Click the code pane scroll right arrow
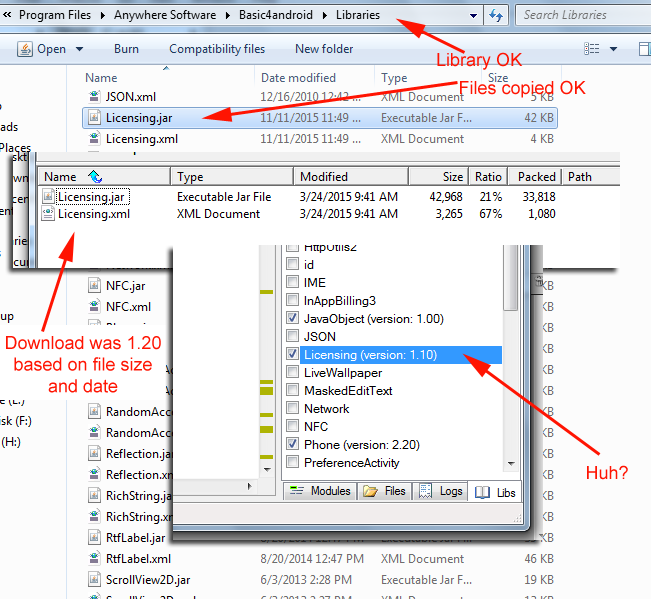The height and width of the screenshot is (599, 651). coord(250,486)
